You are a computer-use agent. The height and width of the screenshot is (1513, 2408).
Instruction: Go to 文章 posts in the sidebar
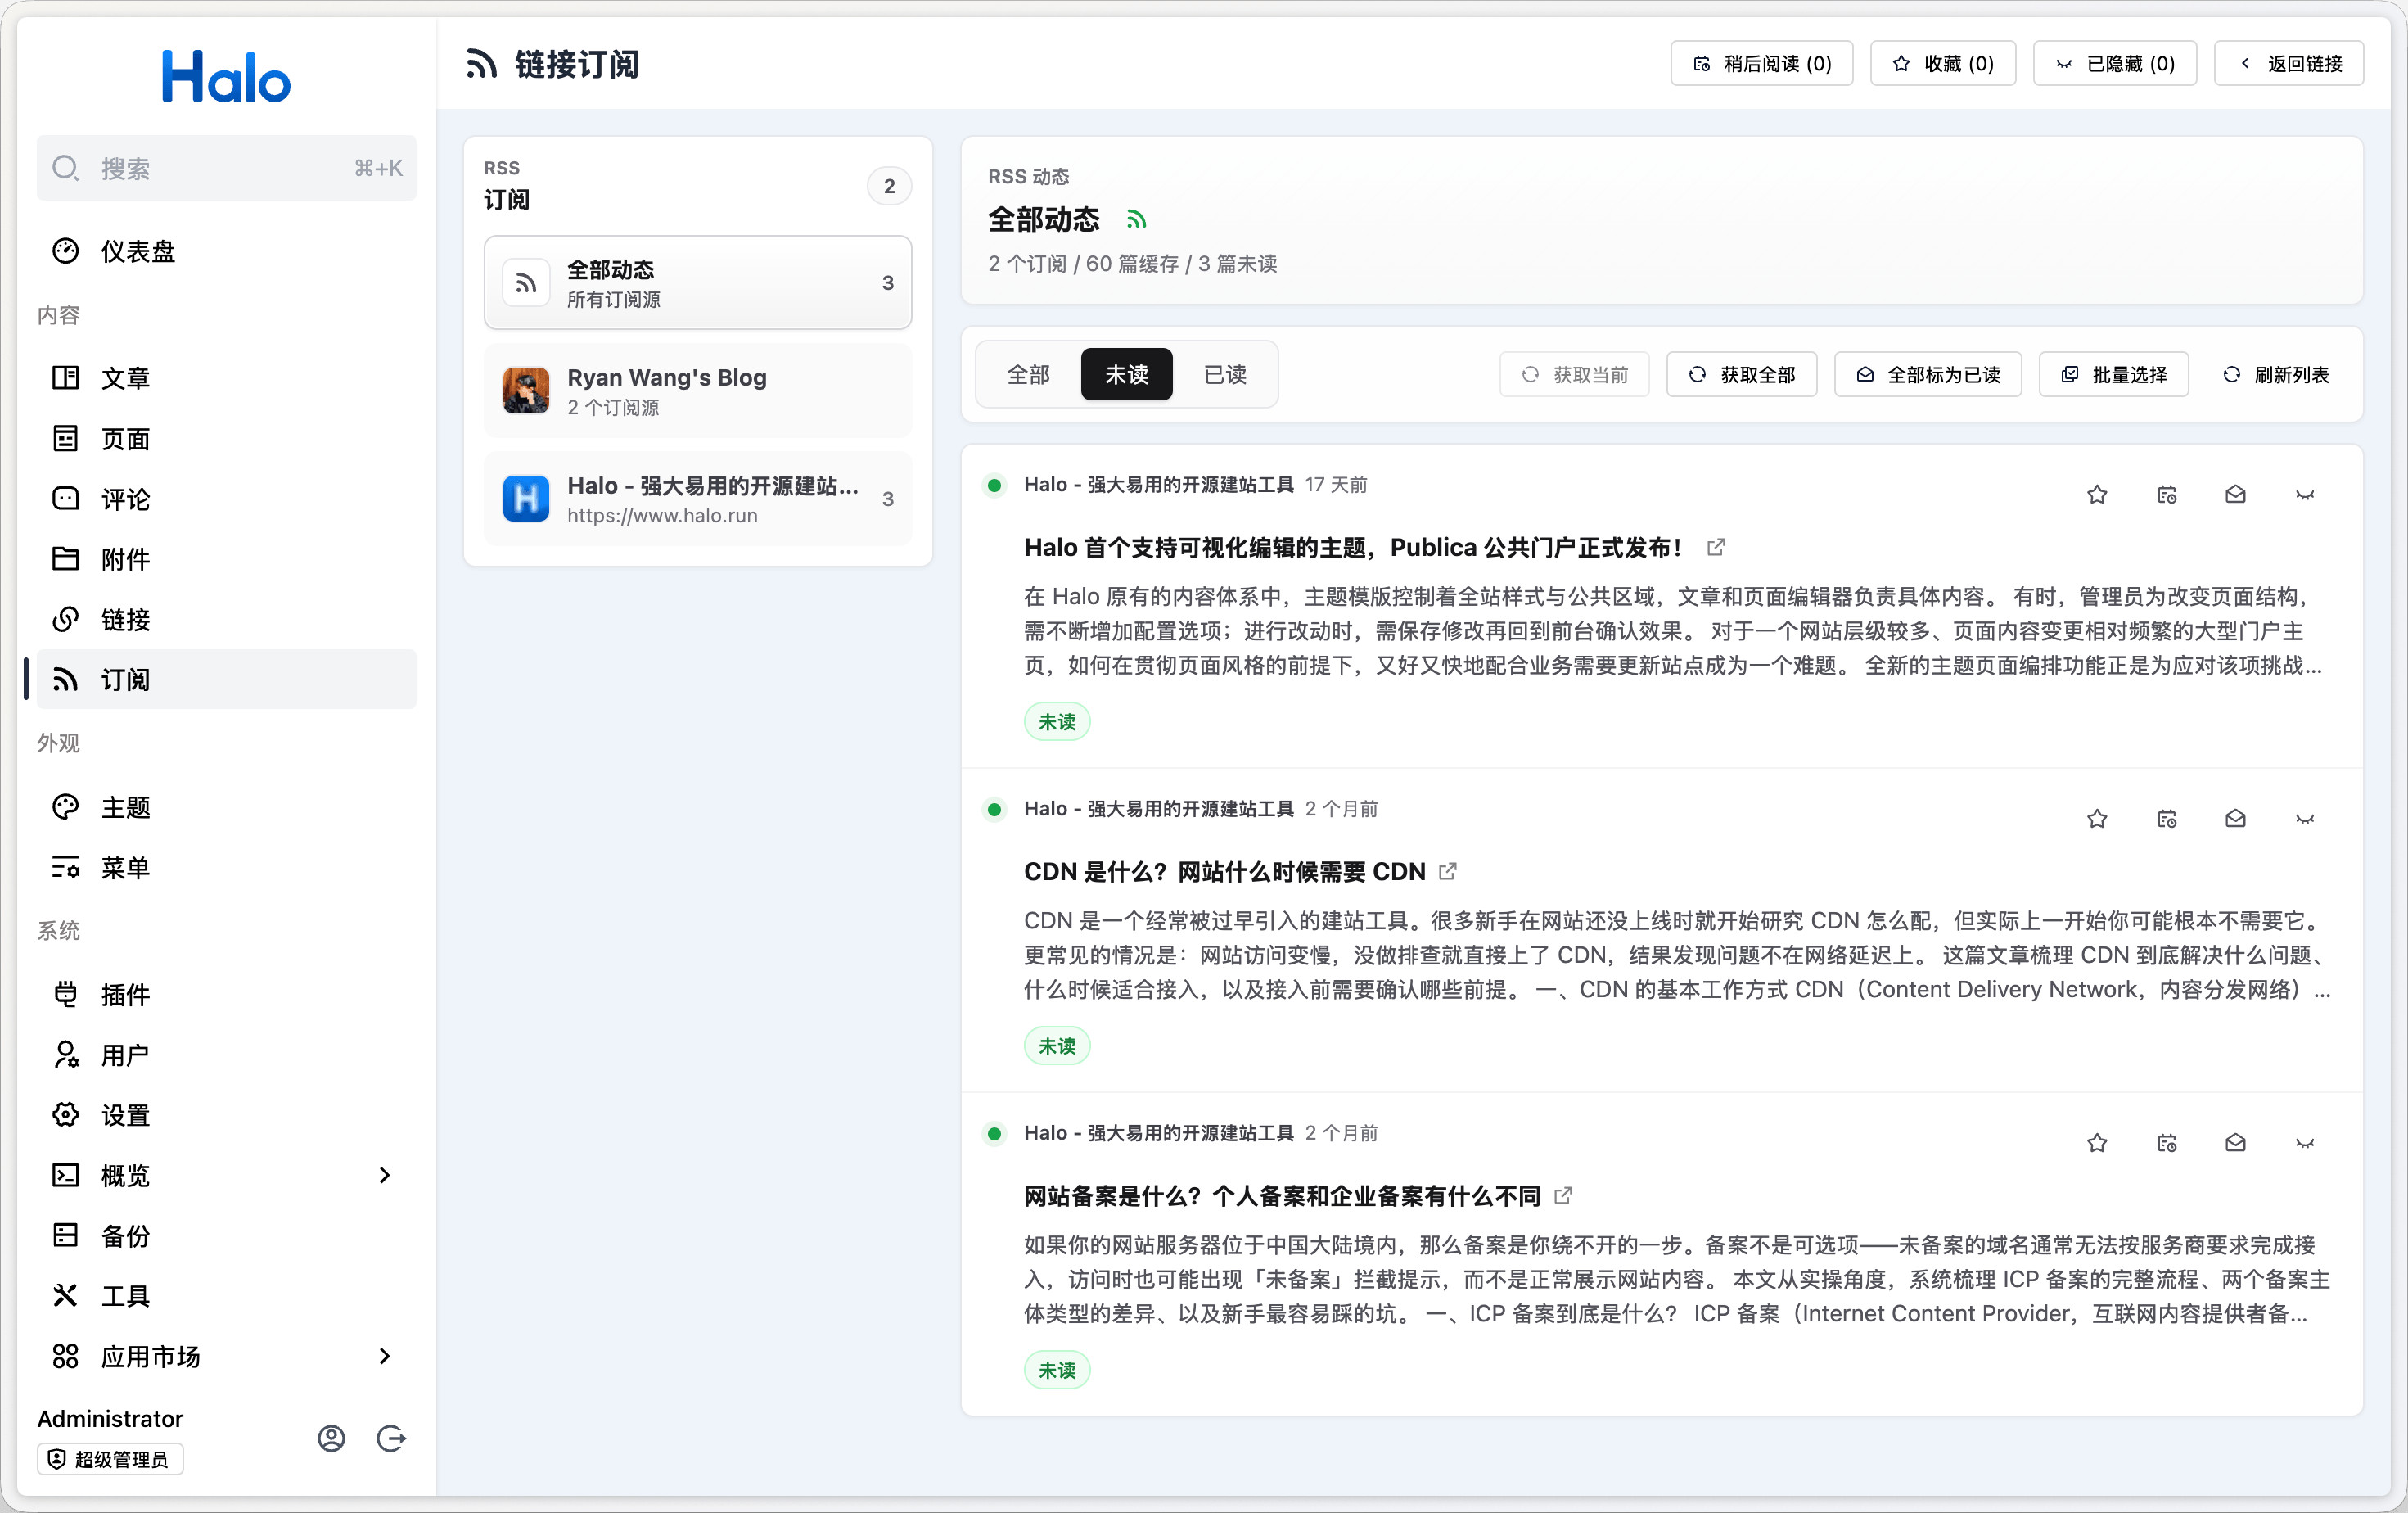226,378
